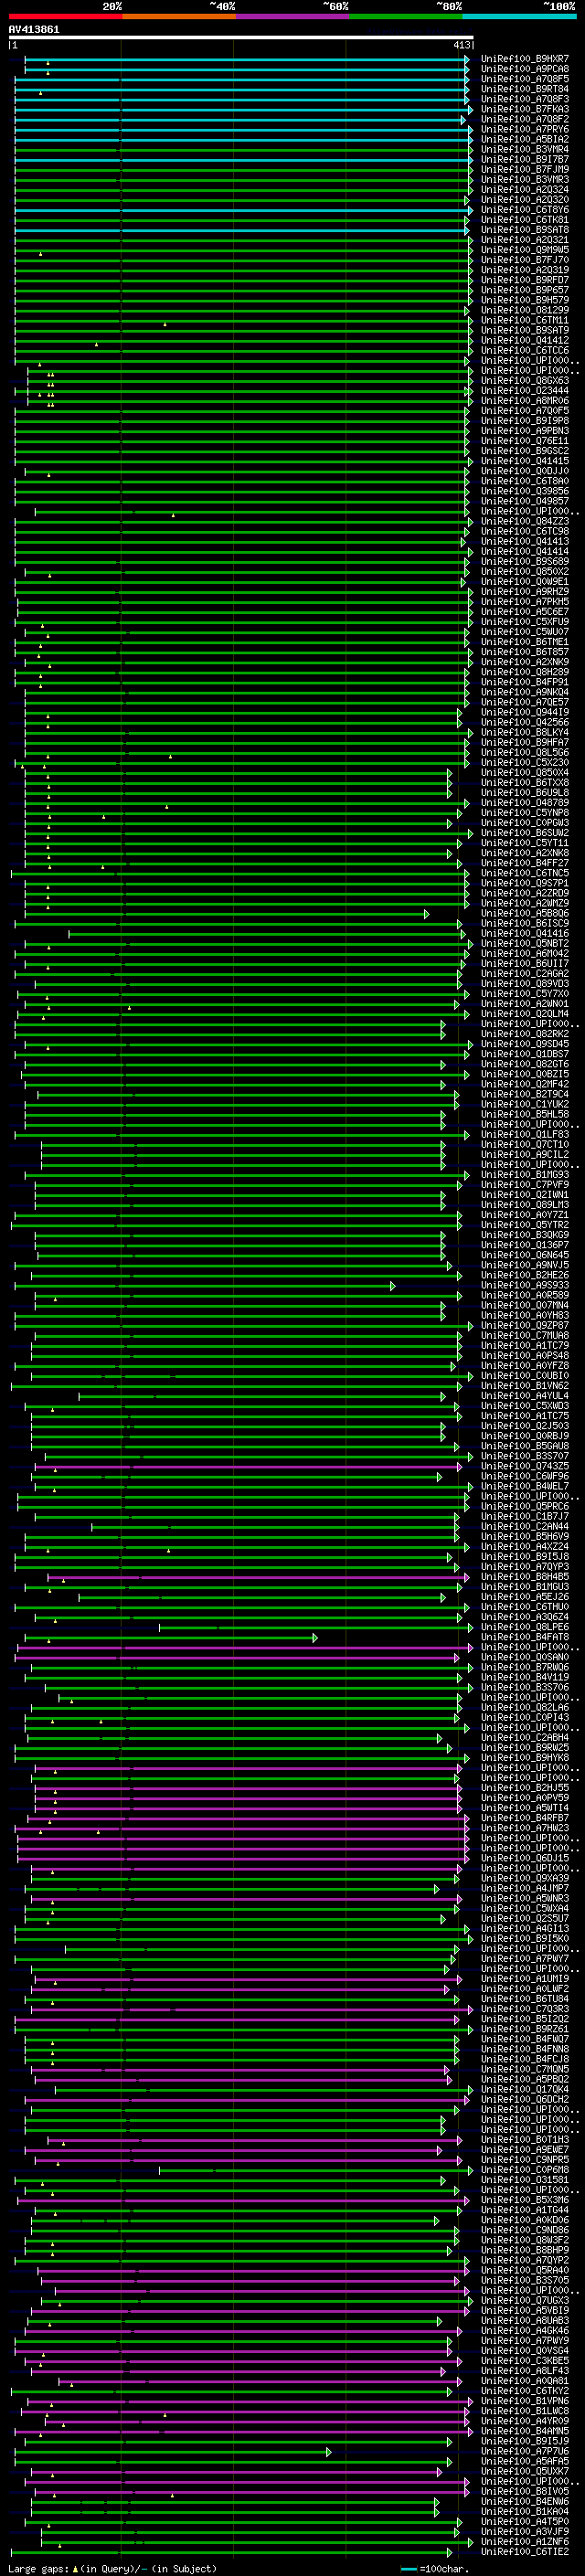Image resolution: width=585 pixels, height=2576 pixels.
Task: Select the UniRef100_B7FJ70 label
Action: pos(525,260)
